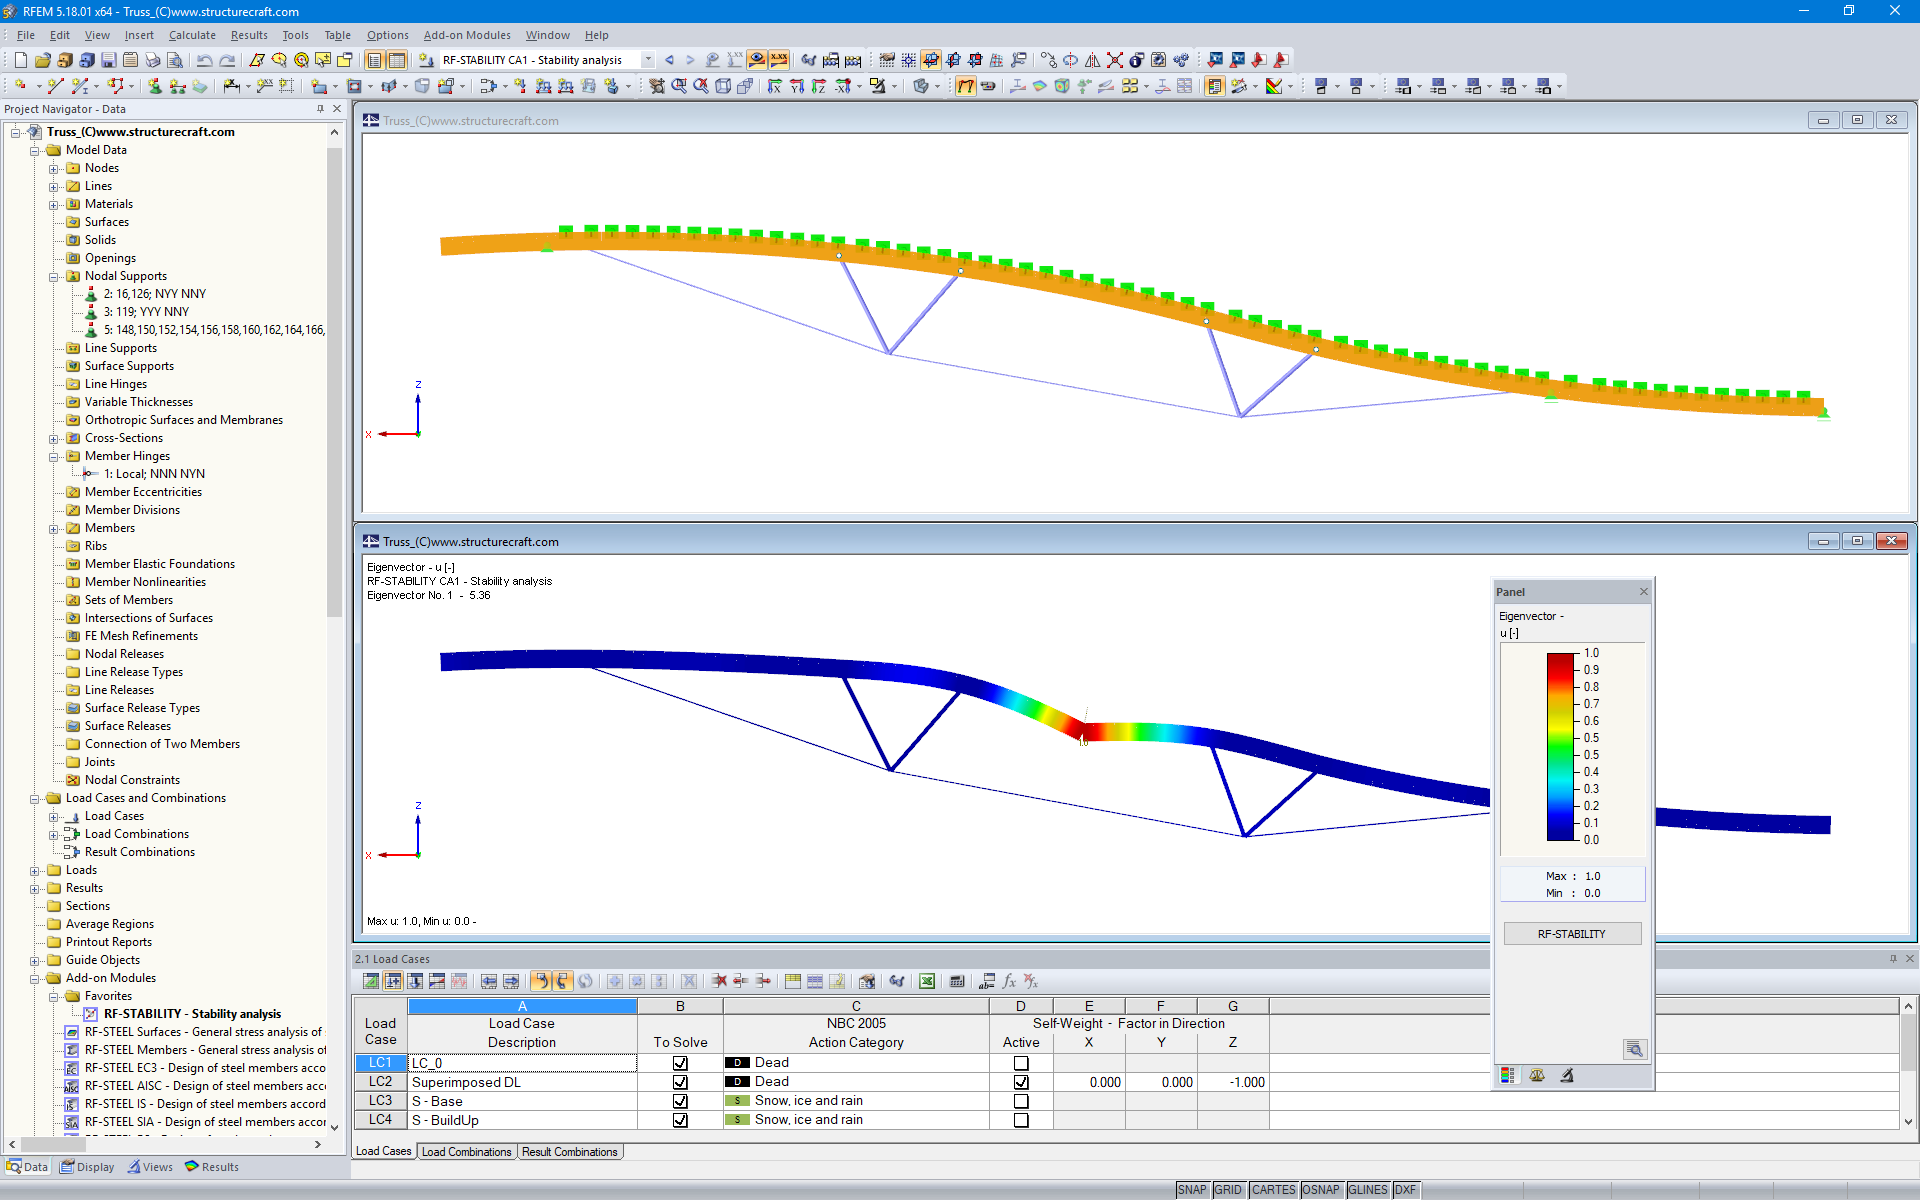Click magnifier icon in Panel
This screenshot has height=1200, width=1920.
pos(1634,1048)
